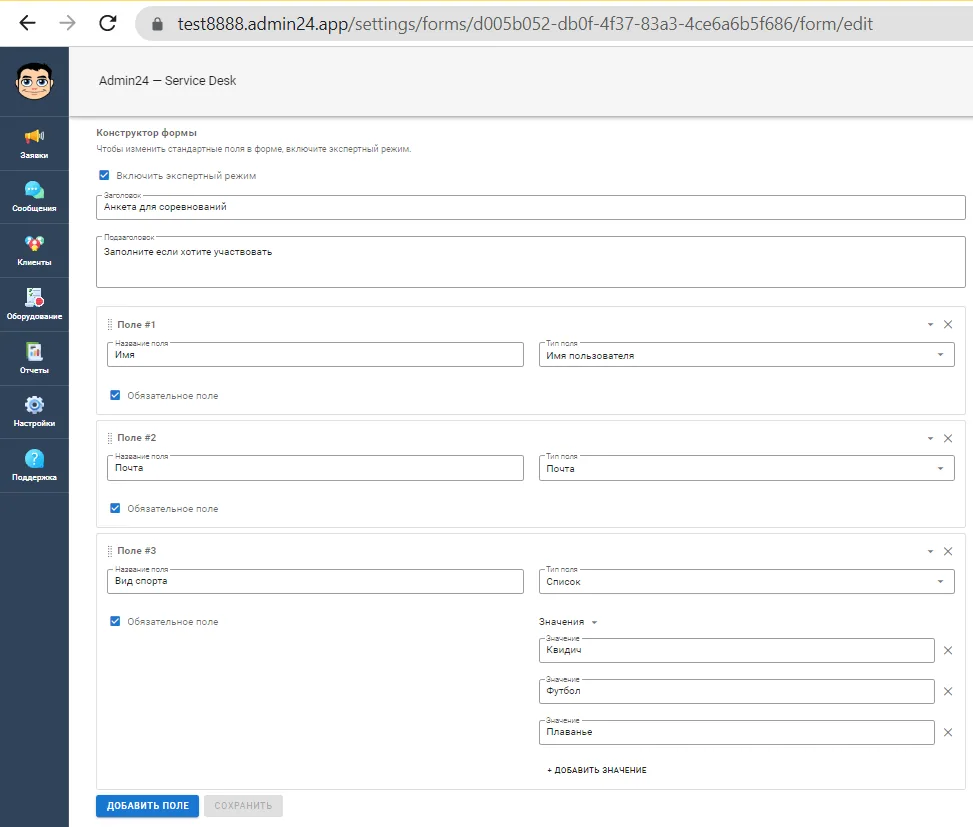
Task: Open the Сообщения sidebar icon
Action: (34, 197)
